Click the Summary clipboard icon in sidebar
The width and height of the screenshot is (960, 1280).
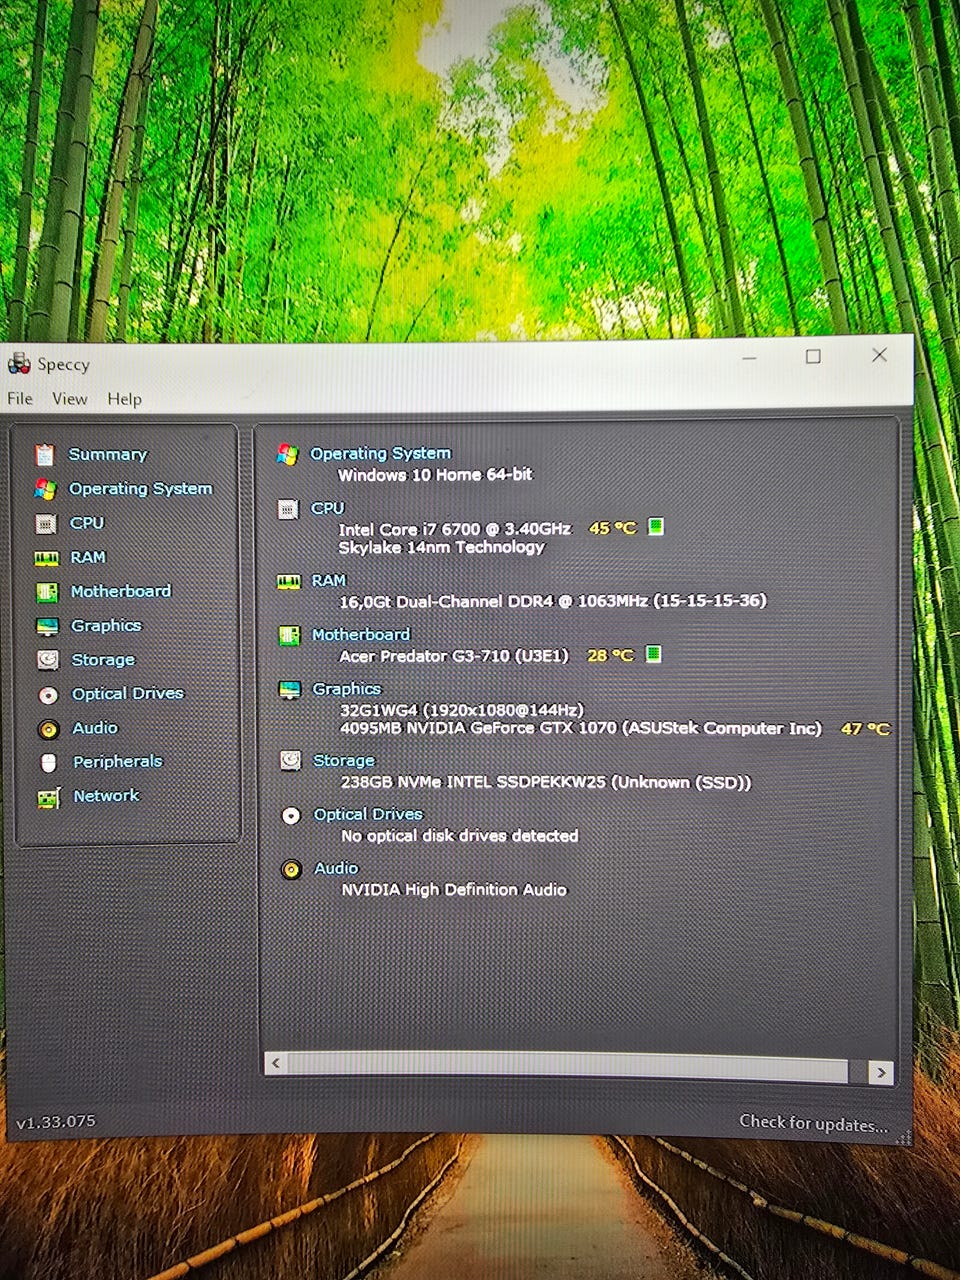click(x=45, y=455)
